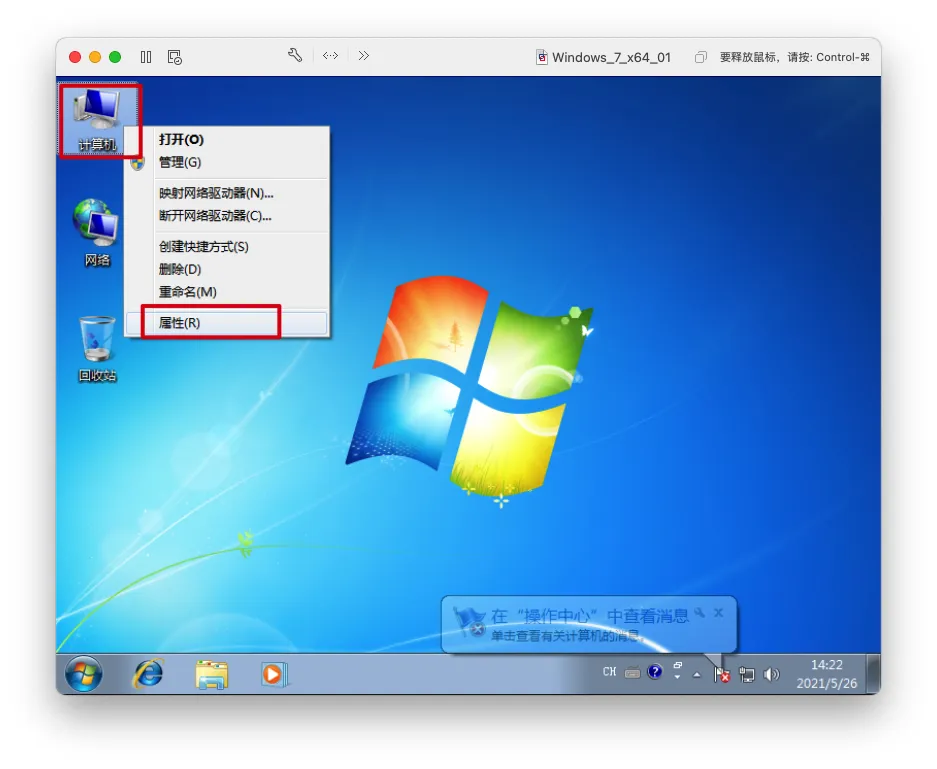This screenshot has width=937, height=769.
Task: Open the VM snapshot icon in the toolbar
Action: click(x=174, y=57)
